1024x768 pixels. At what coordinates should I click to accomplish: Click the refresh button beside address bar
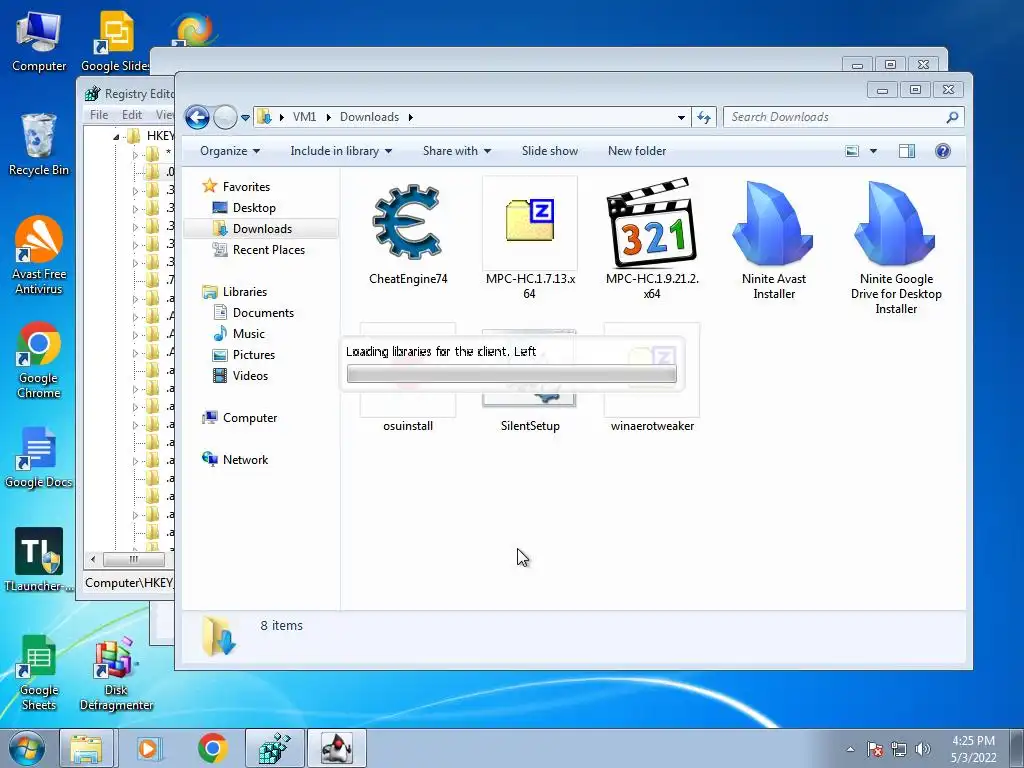coord(704,118)
